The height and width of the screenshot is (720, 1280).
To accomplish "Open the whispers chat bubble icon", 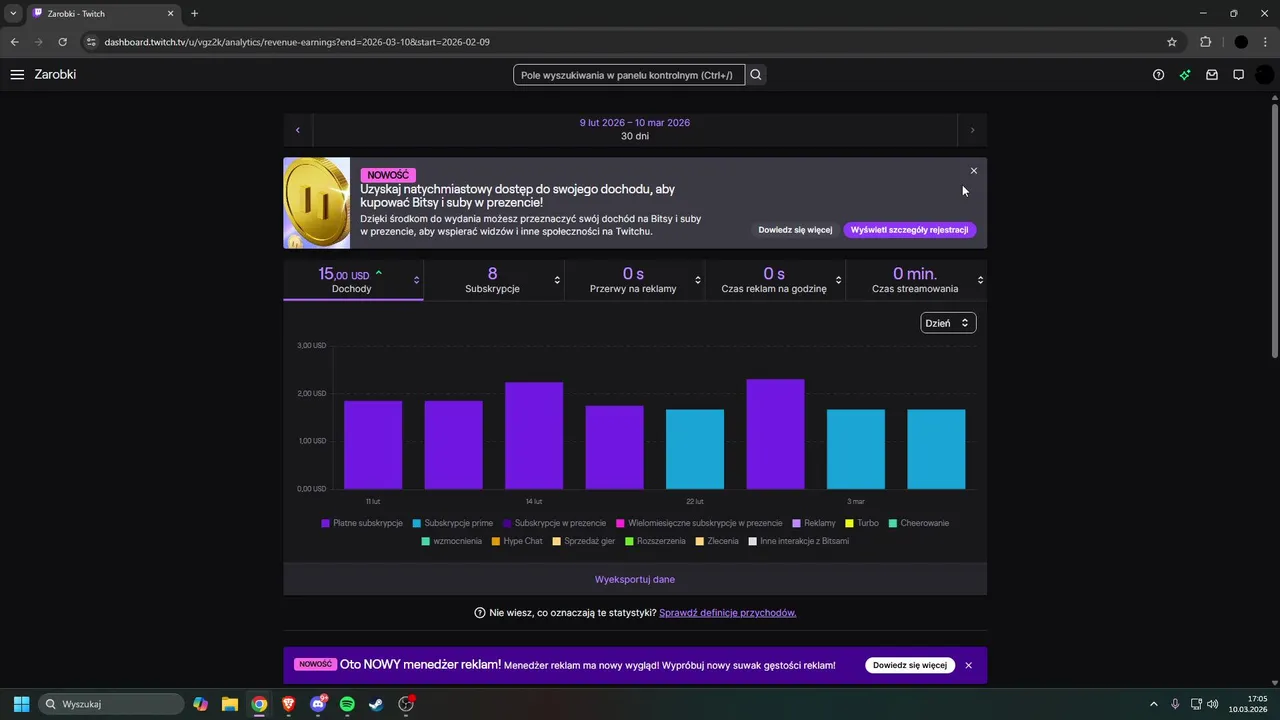I will (x=1238, y=75).
